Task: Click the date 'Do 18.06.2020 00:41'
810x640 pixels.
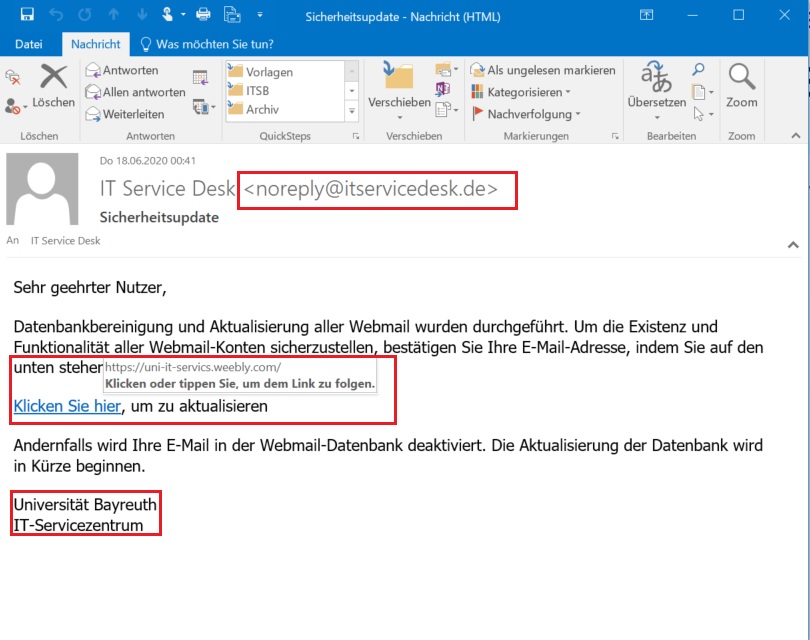Action: 148,161
